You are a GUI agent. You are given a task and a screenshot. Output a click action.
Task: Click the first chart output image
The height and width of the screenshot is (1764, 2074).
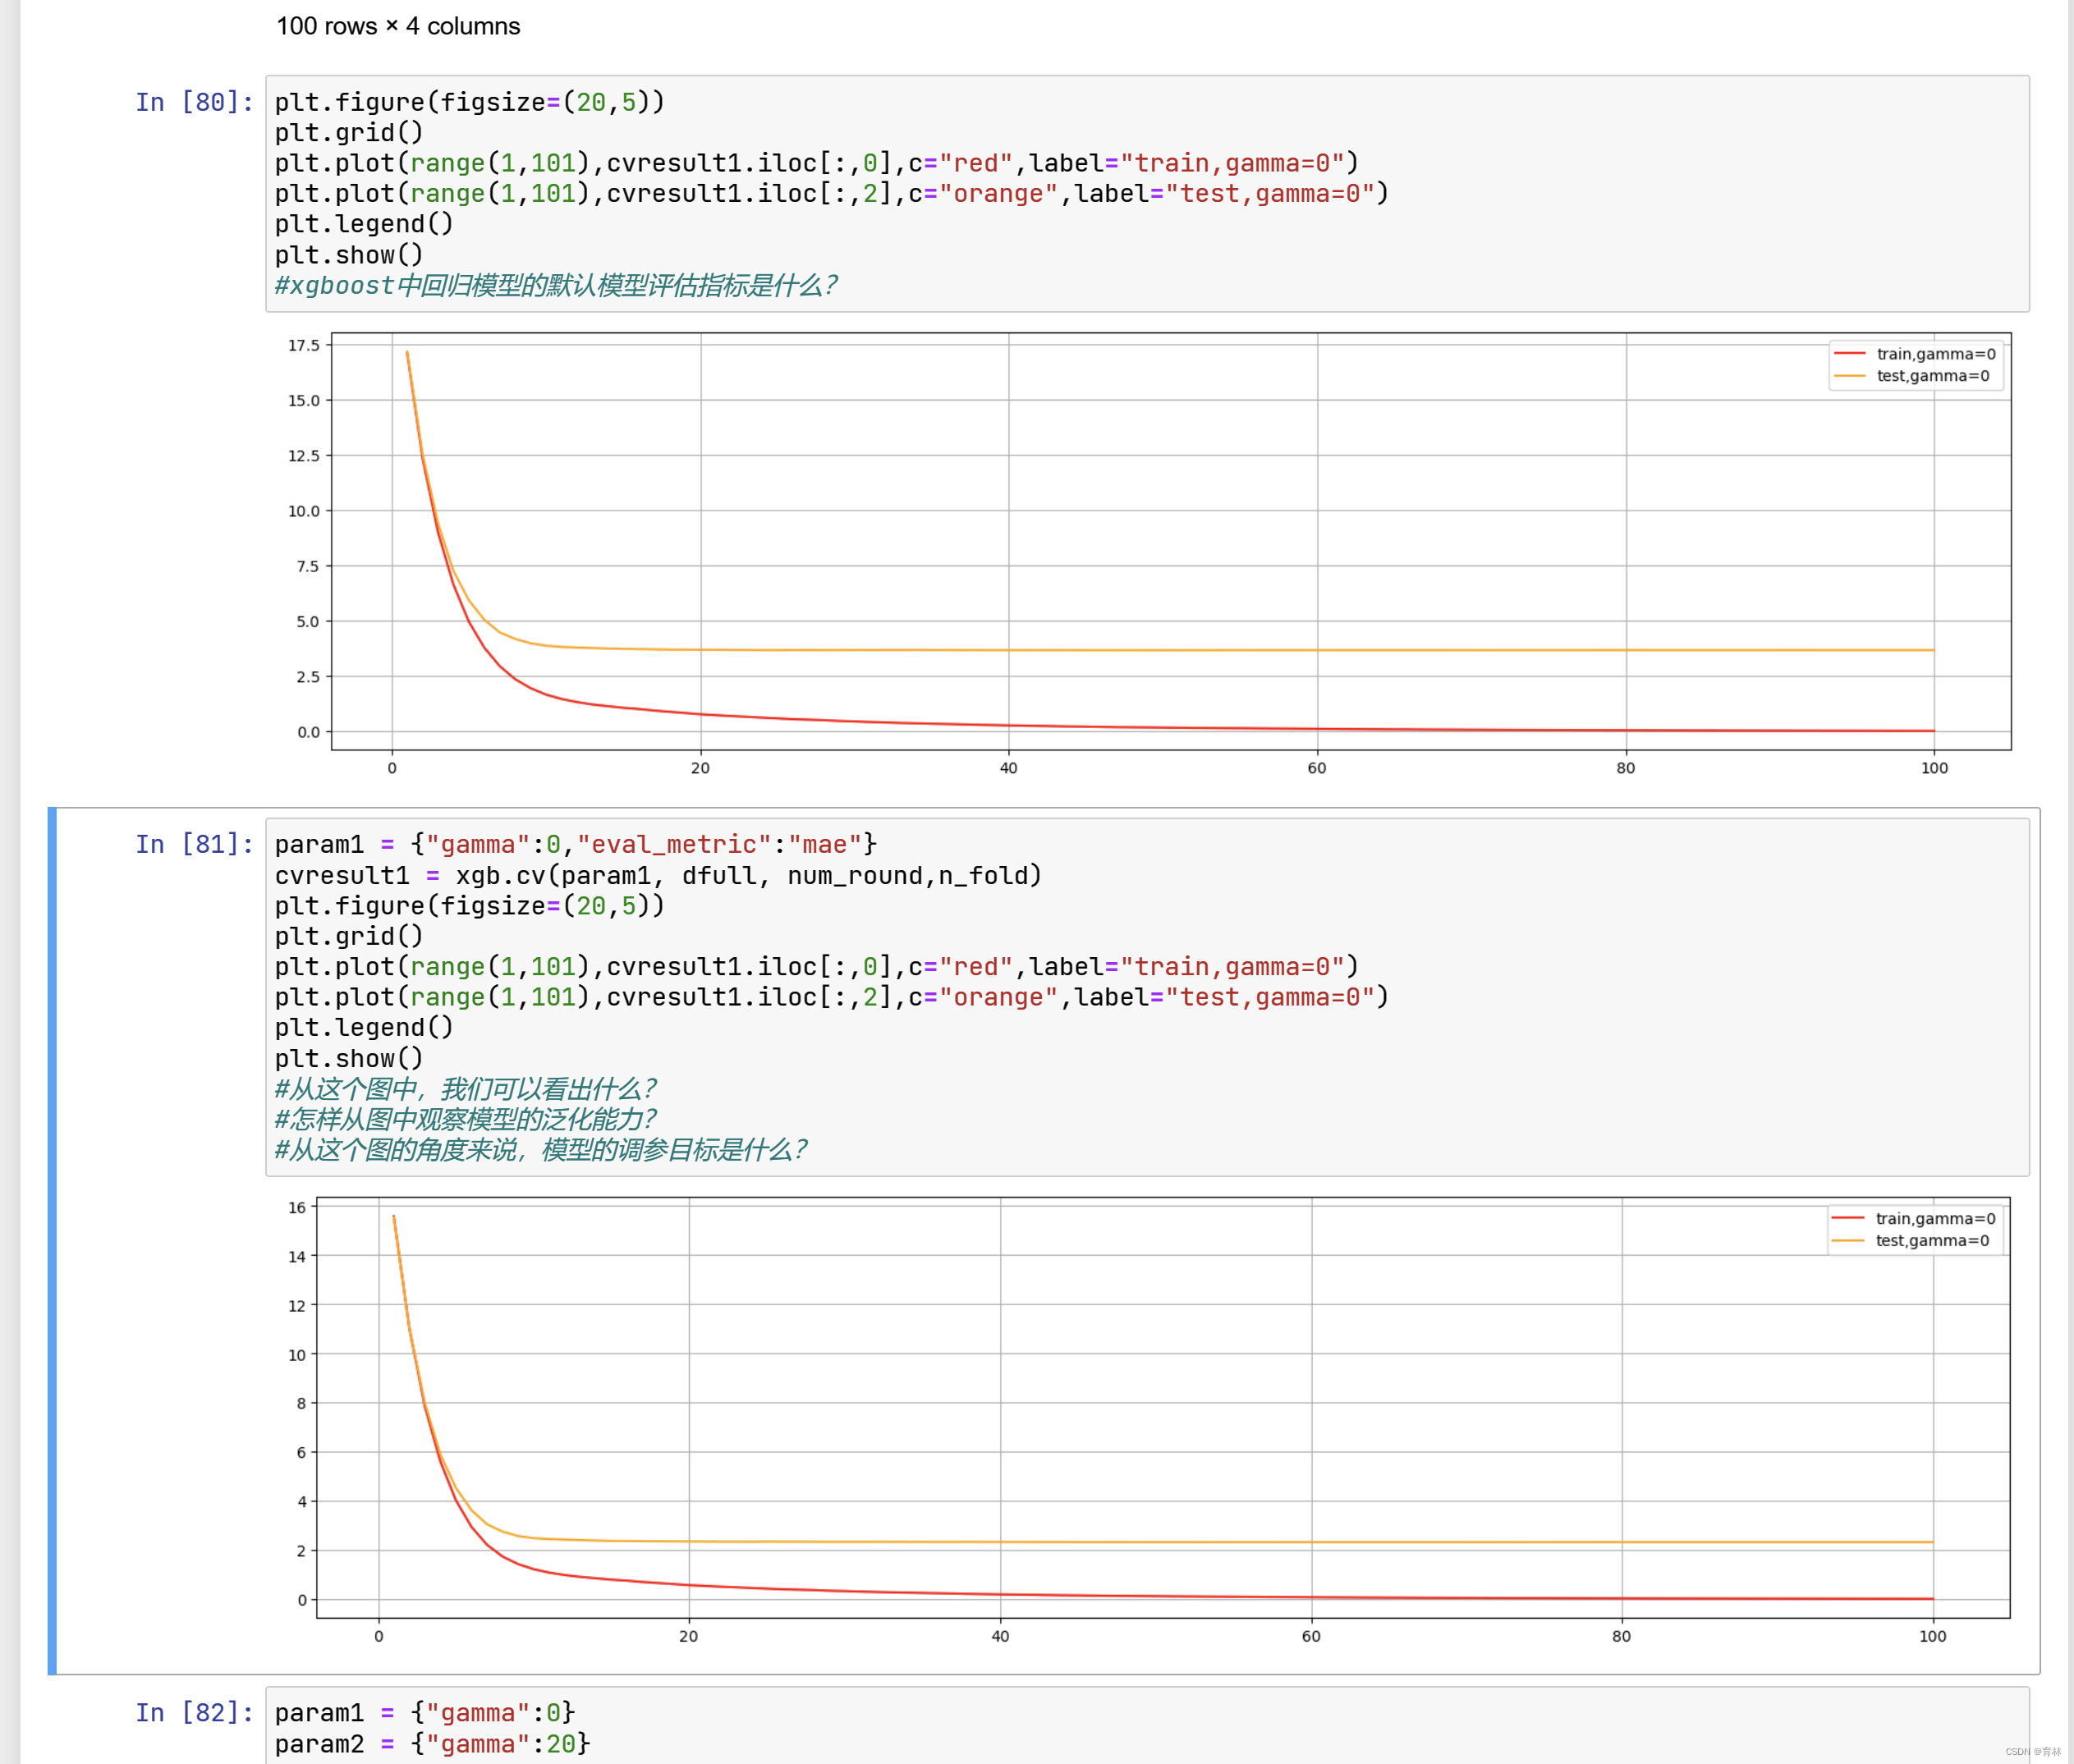(1147, 555)
